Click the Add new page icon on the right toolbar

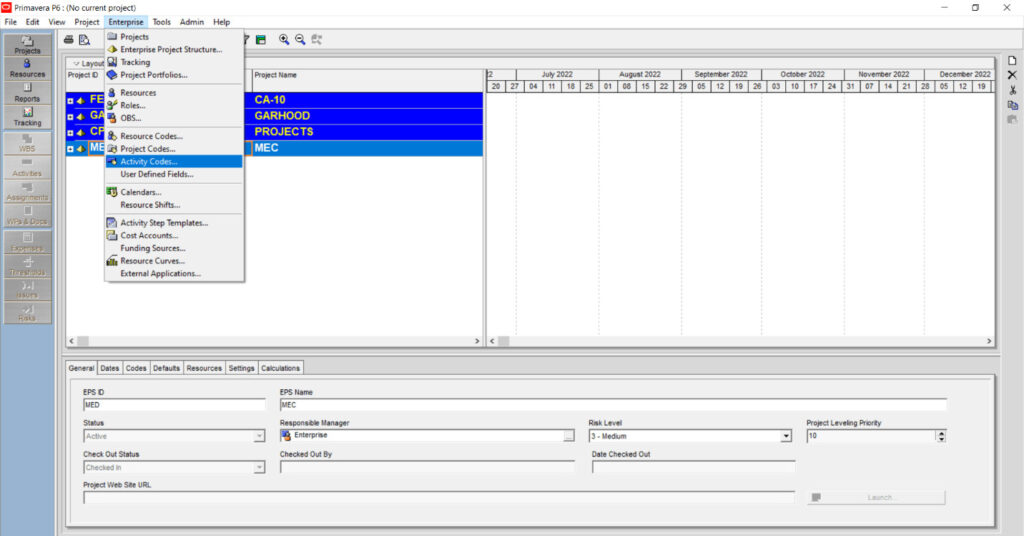click(x=1012, y=61)
